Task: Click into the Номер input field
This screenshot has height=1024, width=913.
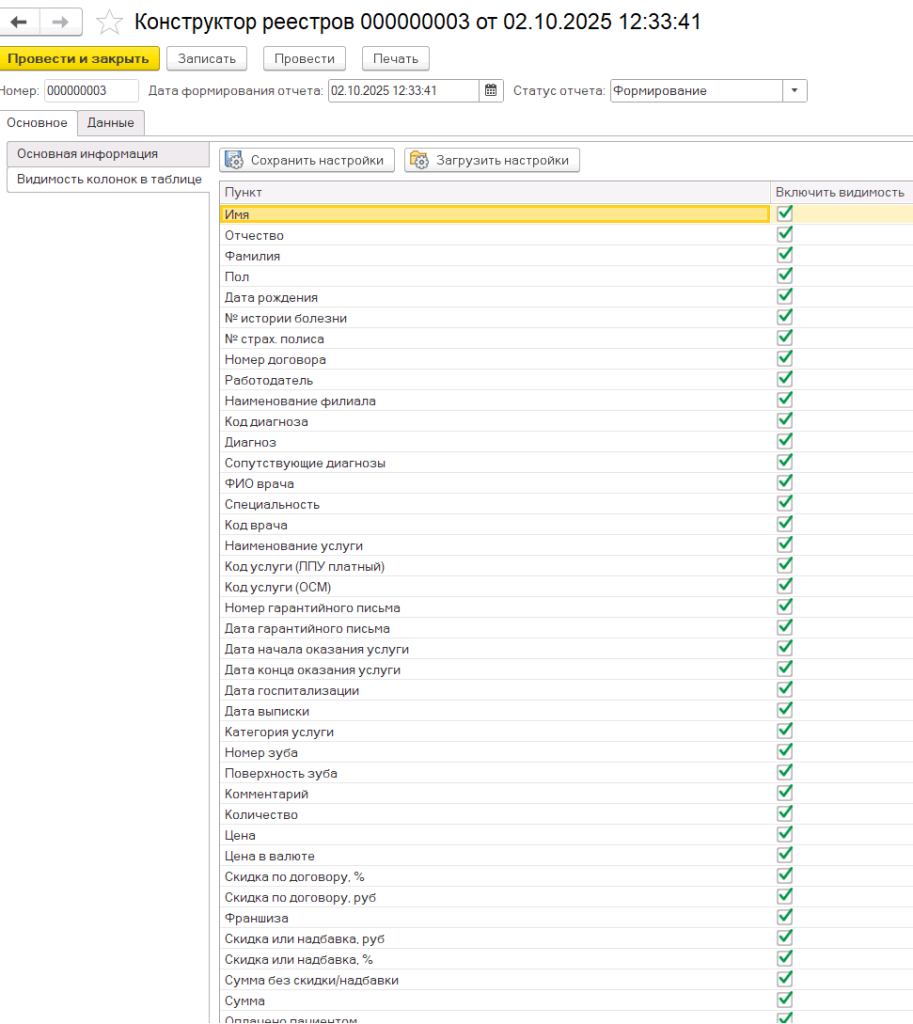Action: [x=90, y=91]
